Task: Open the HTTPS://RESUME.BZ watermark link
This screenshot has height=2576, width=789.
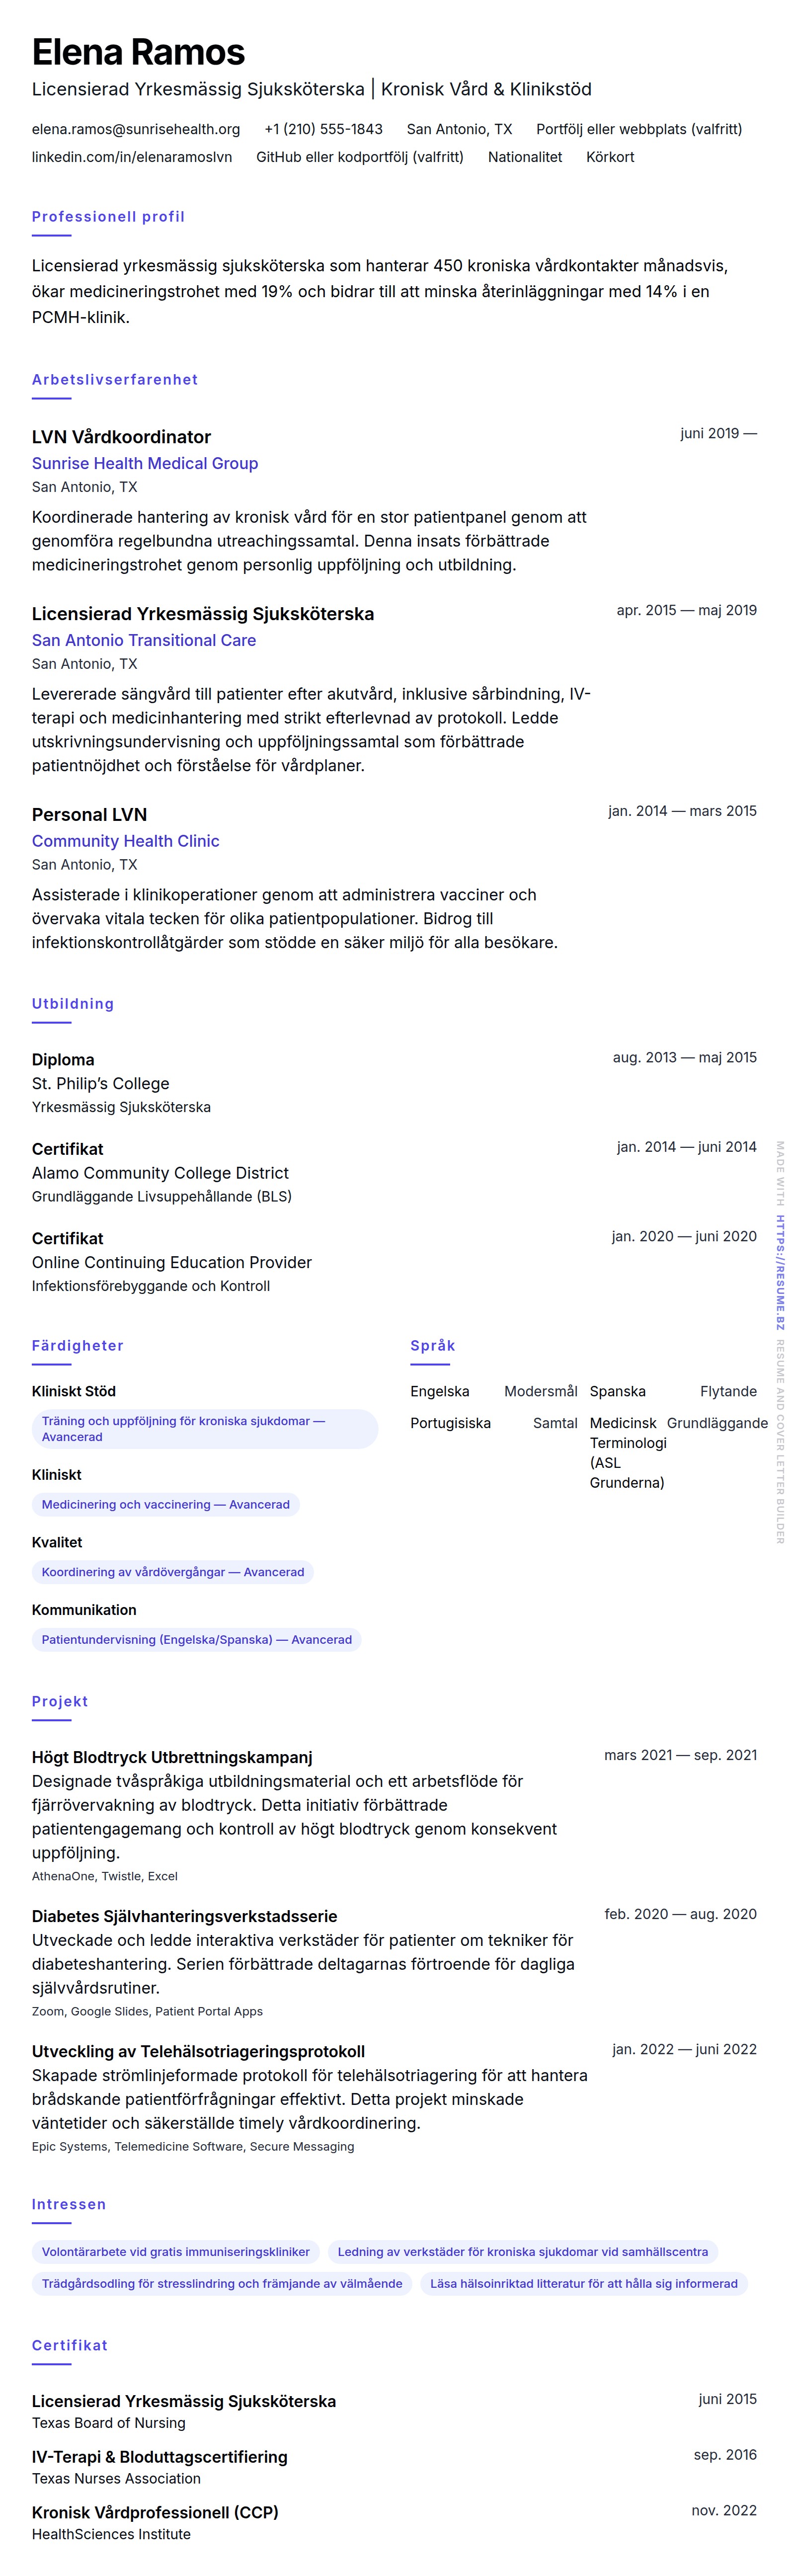Action: pyautogui.click(x=780, y=1272)
